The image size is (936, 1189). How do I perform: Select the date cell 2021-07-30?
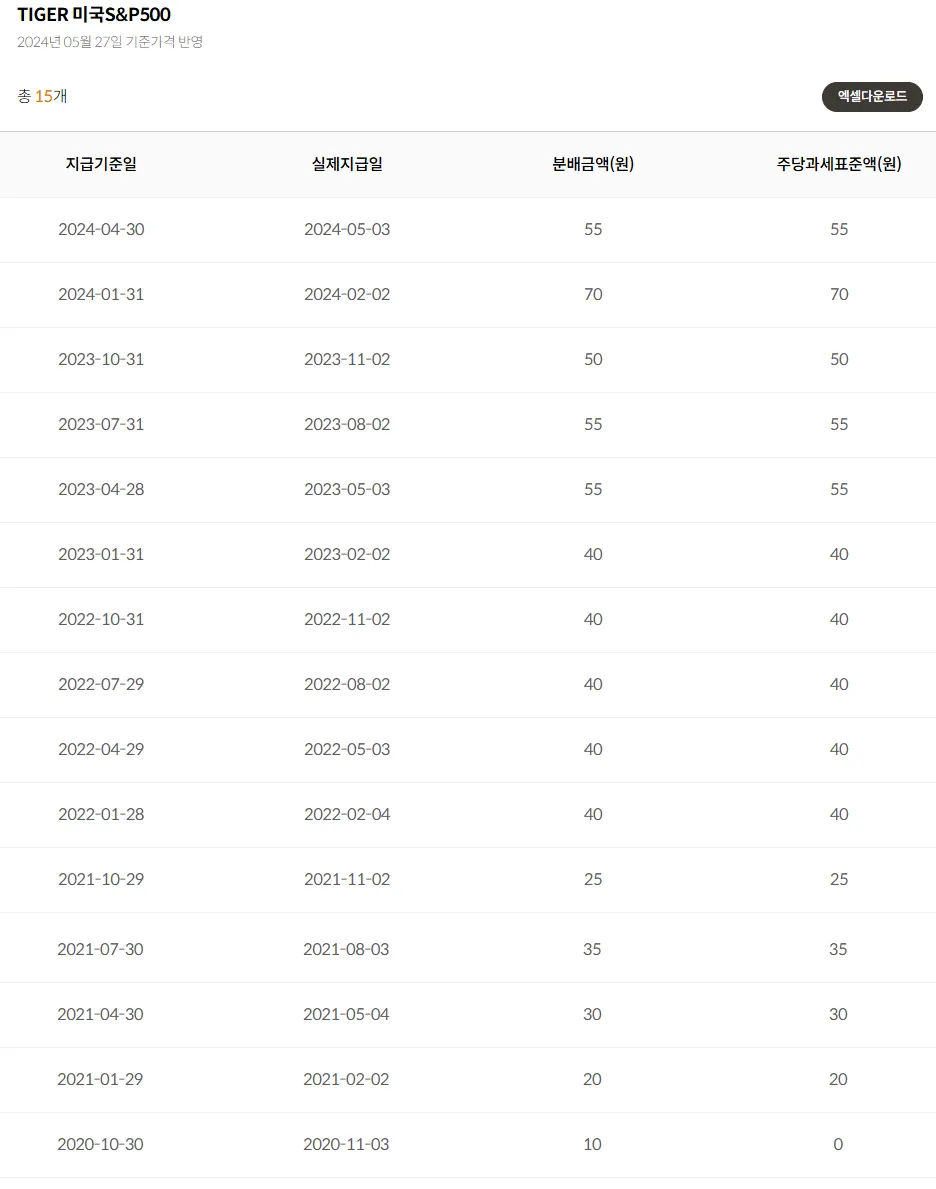100,949
